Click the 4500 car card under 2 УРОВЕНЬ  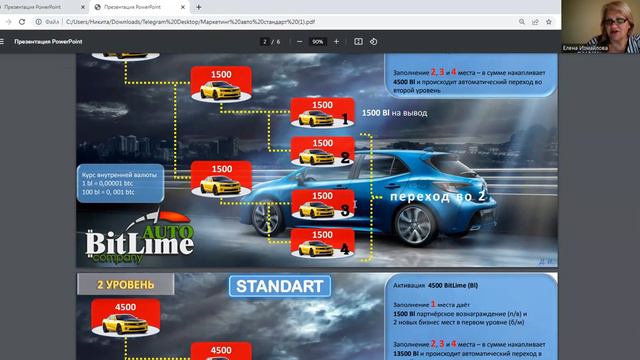[x=125, y=318]
